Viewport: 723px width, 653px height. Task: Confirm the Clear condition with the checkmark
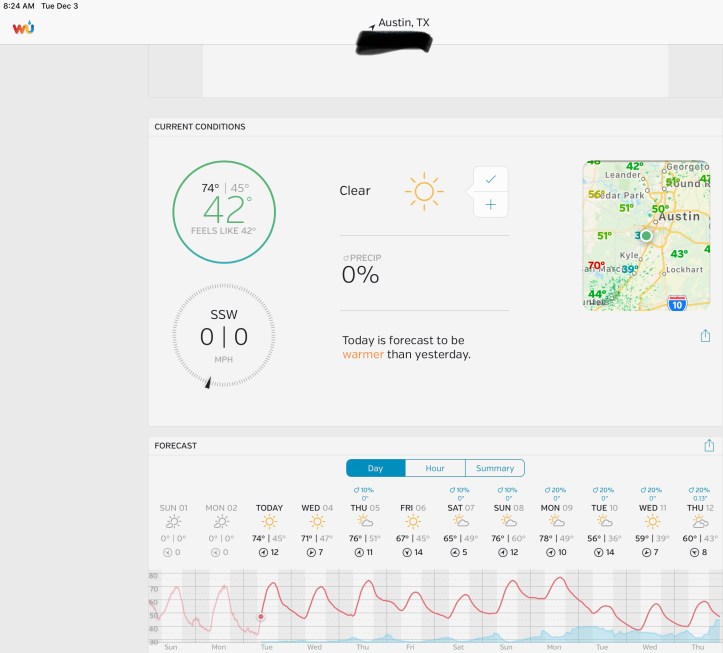coord(490,179)
